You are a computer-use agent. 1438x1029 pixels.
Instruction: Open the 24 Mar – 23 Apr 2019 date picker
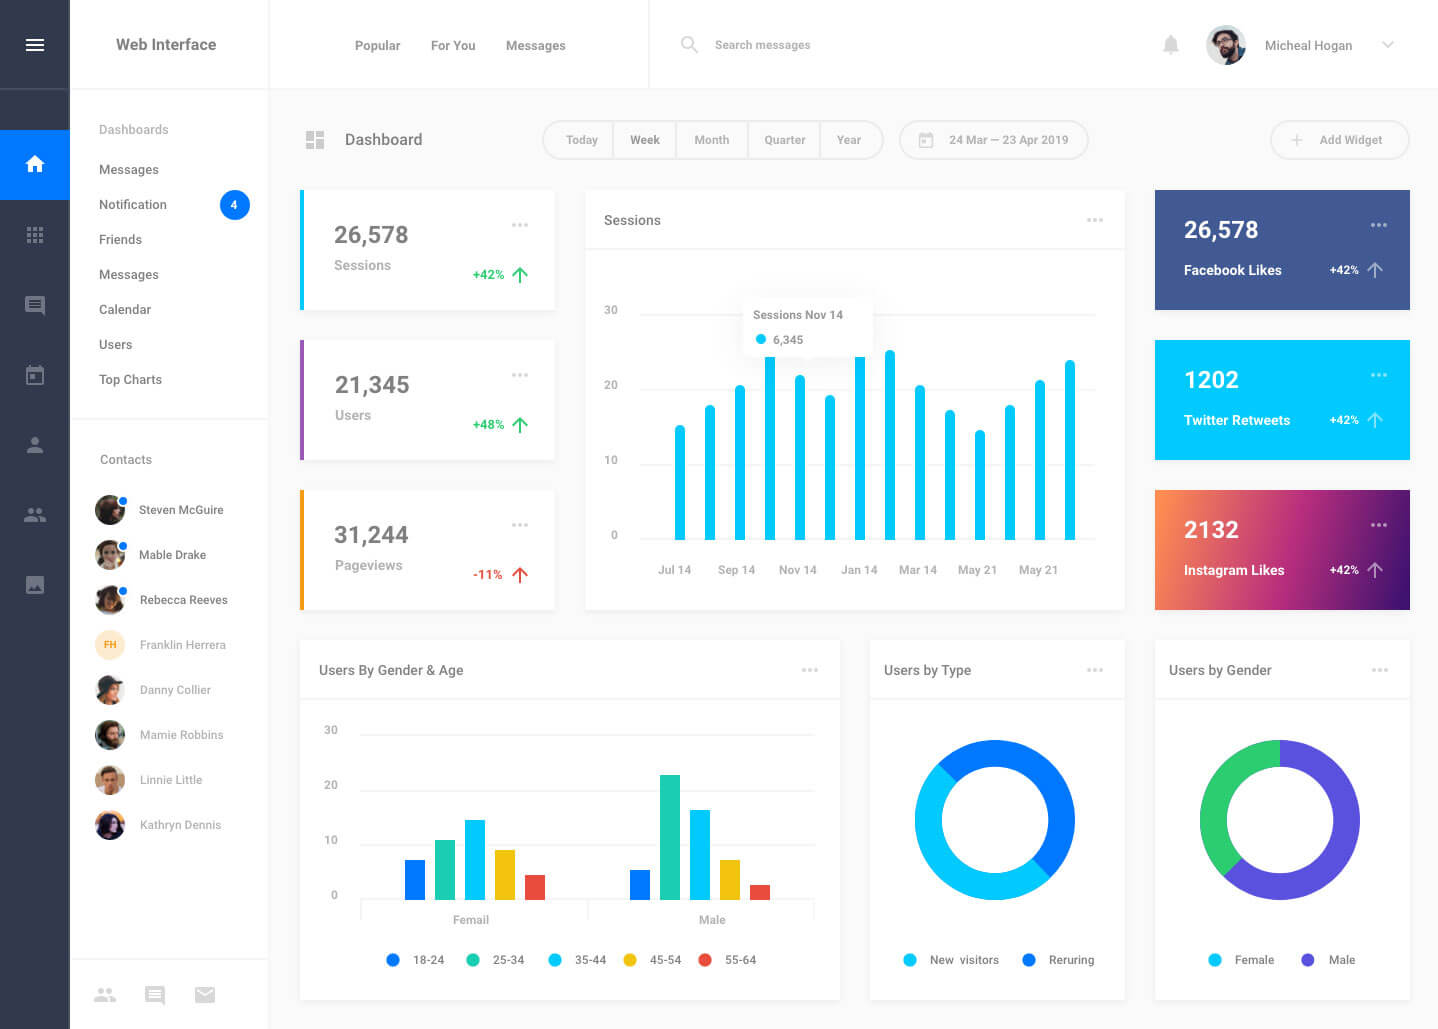pyautogui.click(x=994, y=140)
